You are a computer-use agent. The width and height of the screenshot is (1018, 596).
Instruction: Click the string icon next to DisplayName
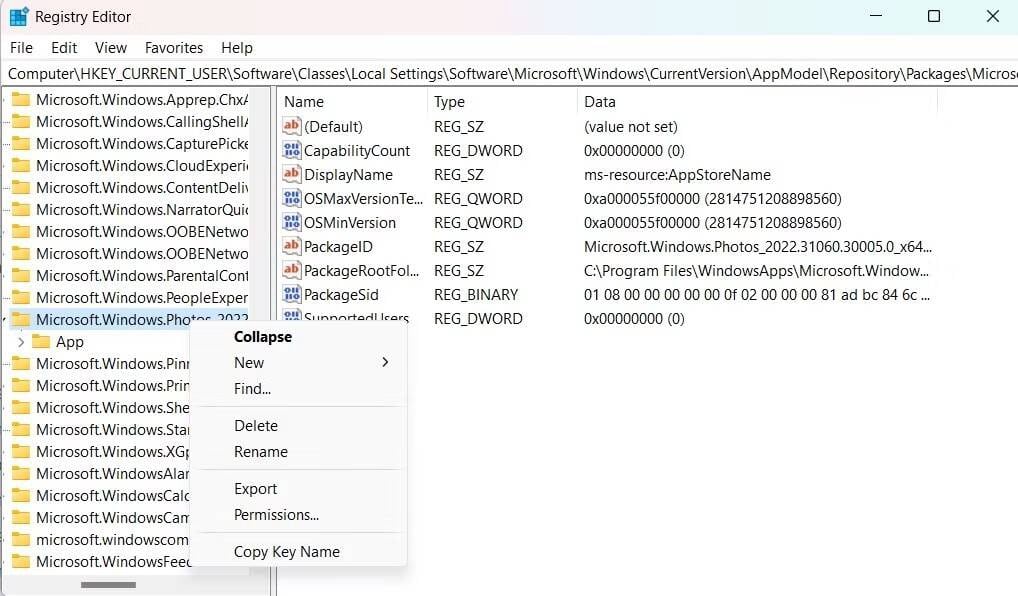click(290, 174)
